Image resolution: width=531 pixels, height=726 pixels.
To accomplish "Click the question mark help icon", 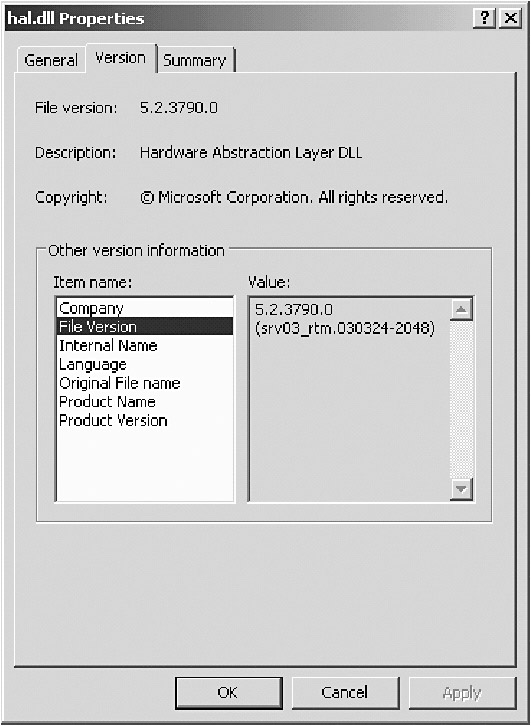I will coord(485,19).
